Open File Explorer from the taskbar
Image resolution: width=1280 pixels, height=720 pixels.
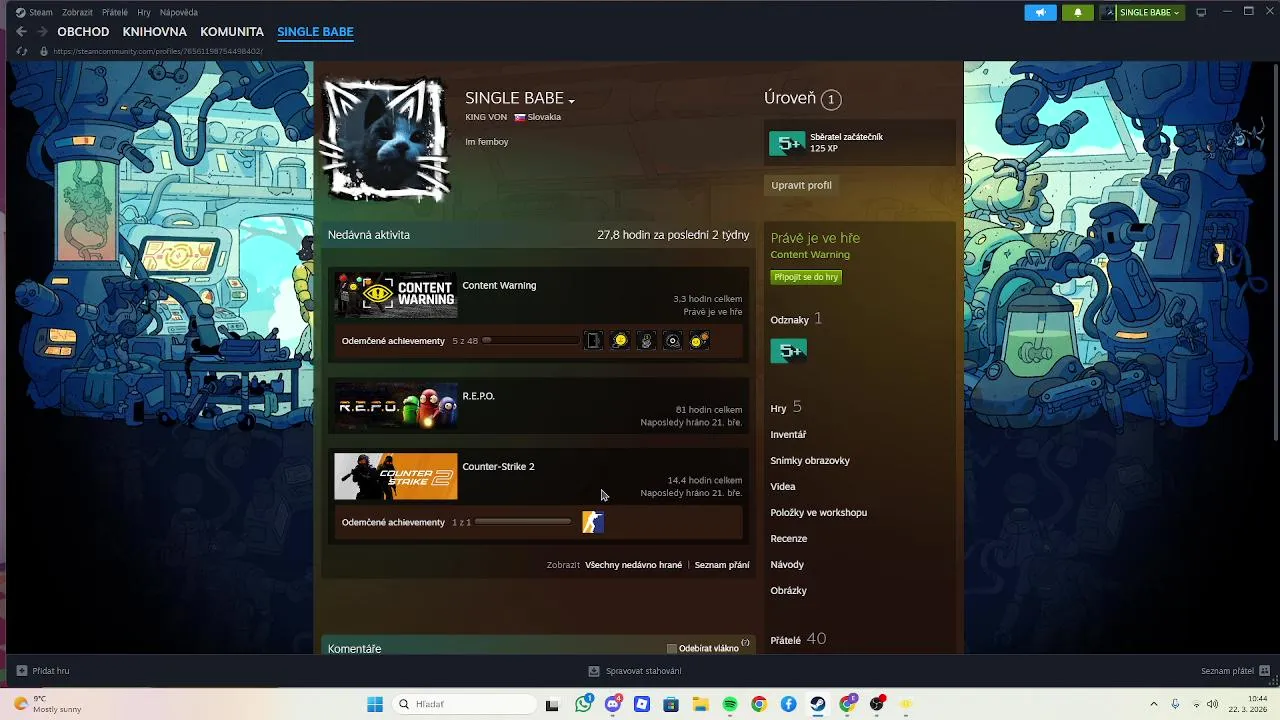700,704
